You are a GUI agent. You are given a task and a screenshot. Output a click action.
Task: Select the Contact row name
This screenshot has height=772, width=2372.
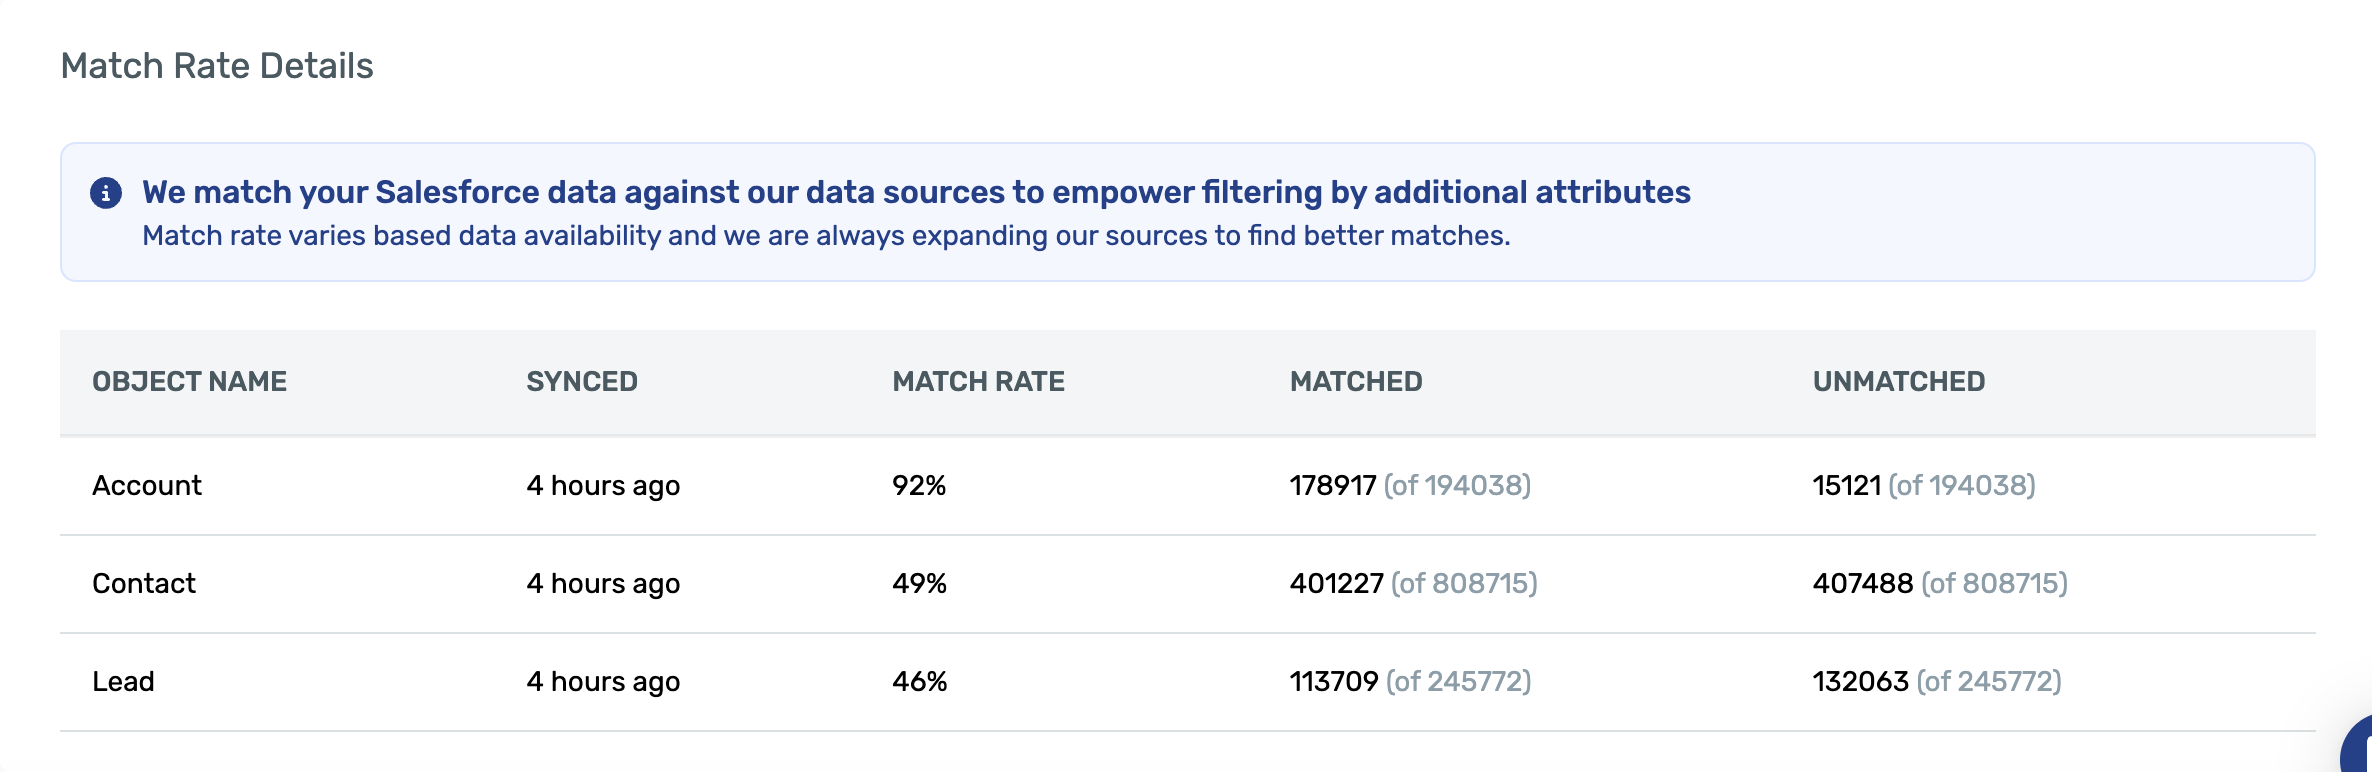tap(144, 584)
